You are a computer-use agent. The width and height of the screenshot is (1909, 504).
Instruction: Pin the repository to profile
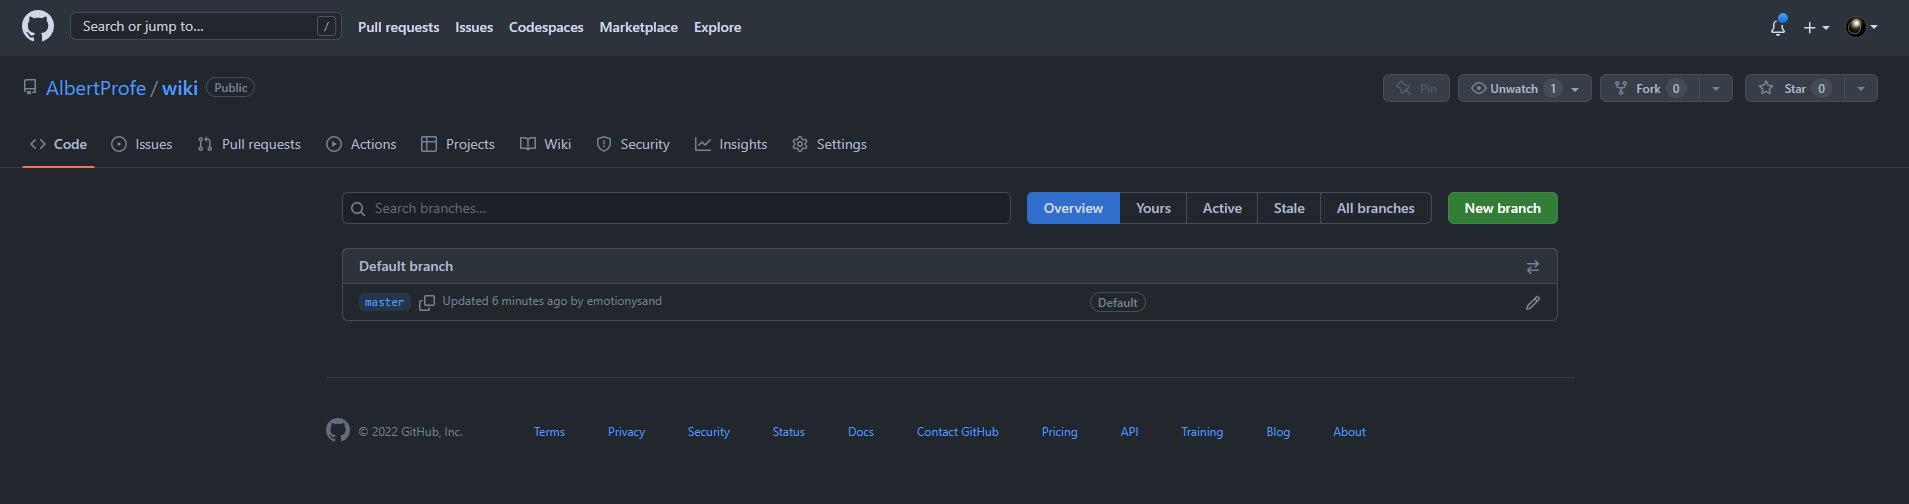click(x=1416, y=88)
